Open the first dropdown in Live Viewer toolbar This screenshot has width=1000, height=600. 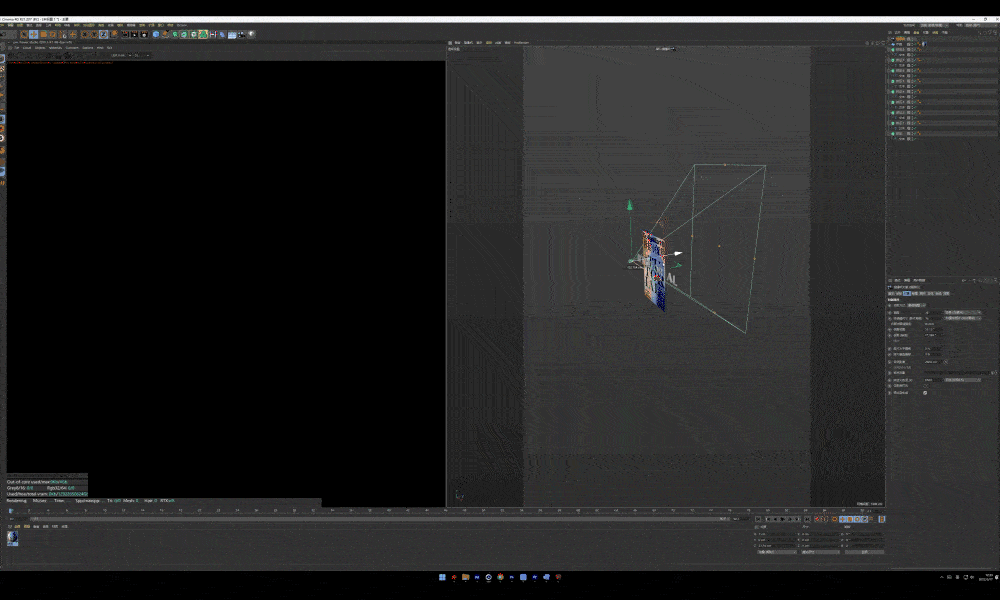click(122, 55)
